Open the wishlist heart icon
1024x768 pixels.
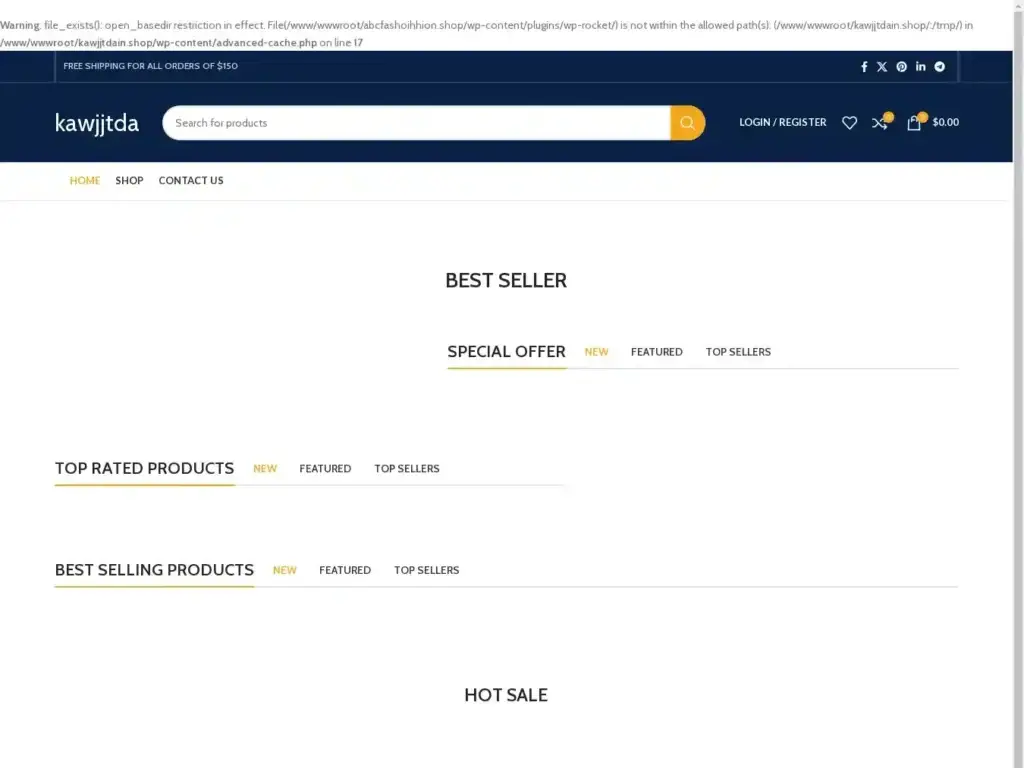pos(849,123)
